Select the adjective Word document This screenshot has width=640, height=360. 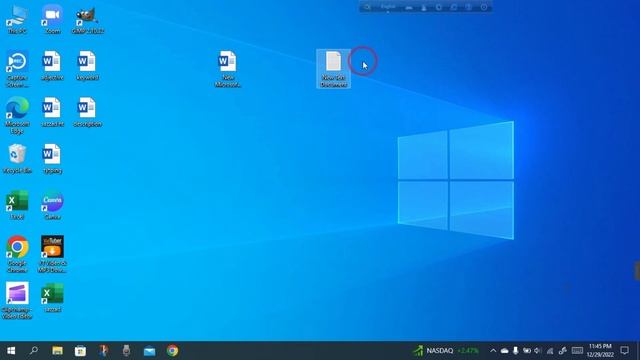pyautogui.click(x=52, y=65)
